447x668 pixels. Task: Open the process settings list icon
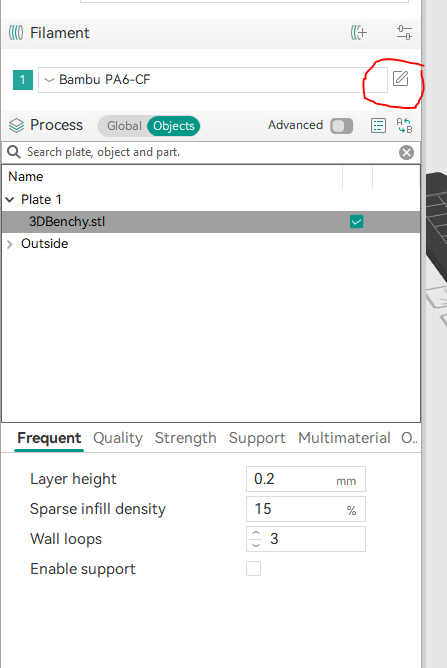click(x=378, y=126)
